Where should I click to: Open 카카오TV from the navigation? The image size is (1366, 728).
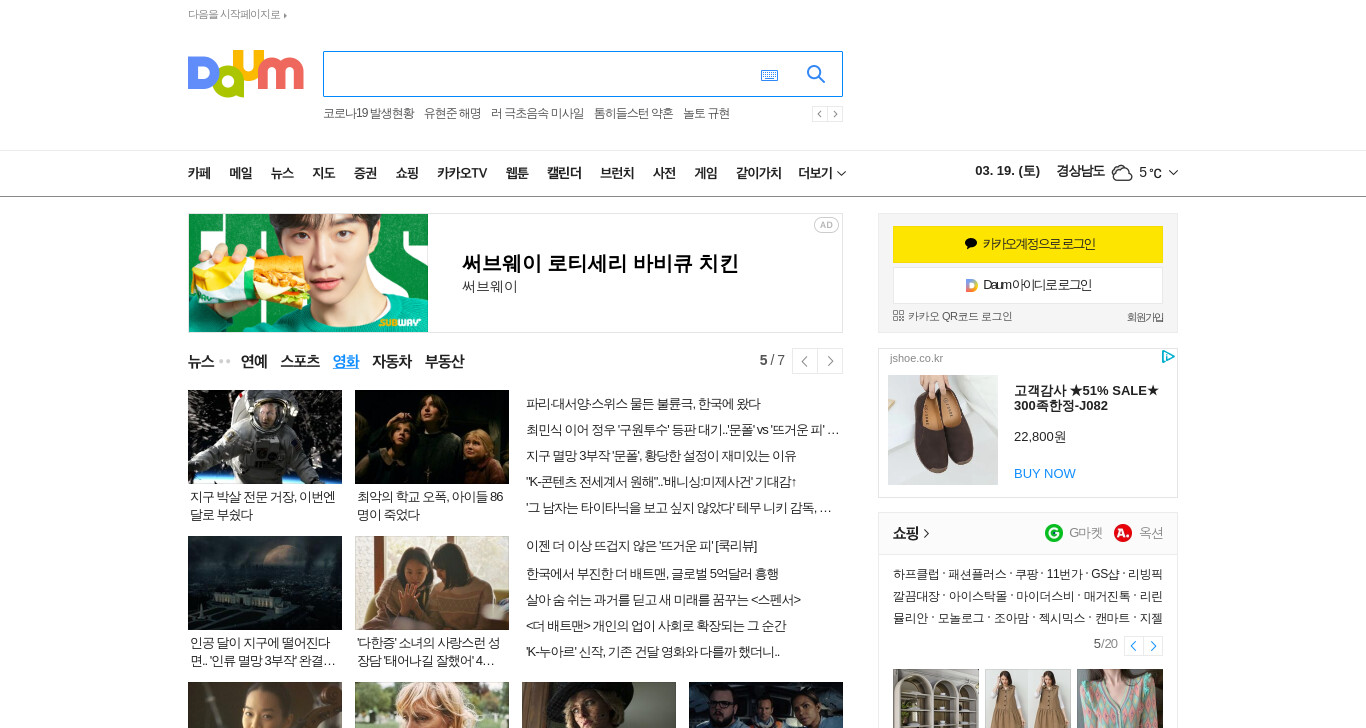point(462,173)
